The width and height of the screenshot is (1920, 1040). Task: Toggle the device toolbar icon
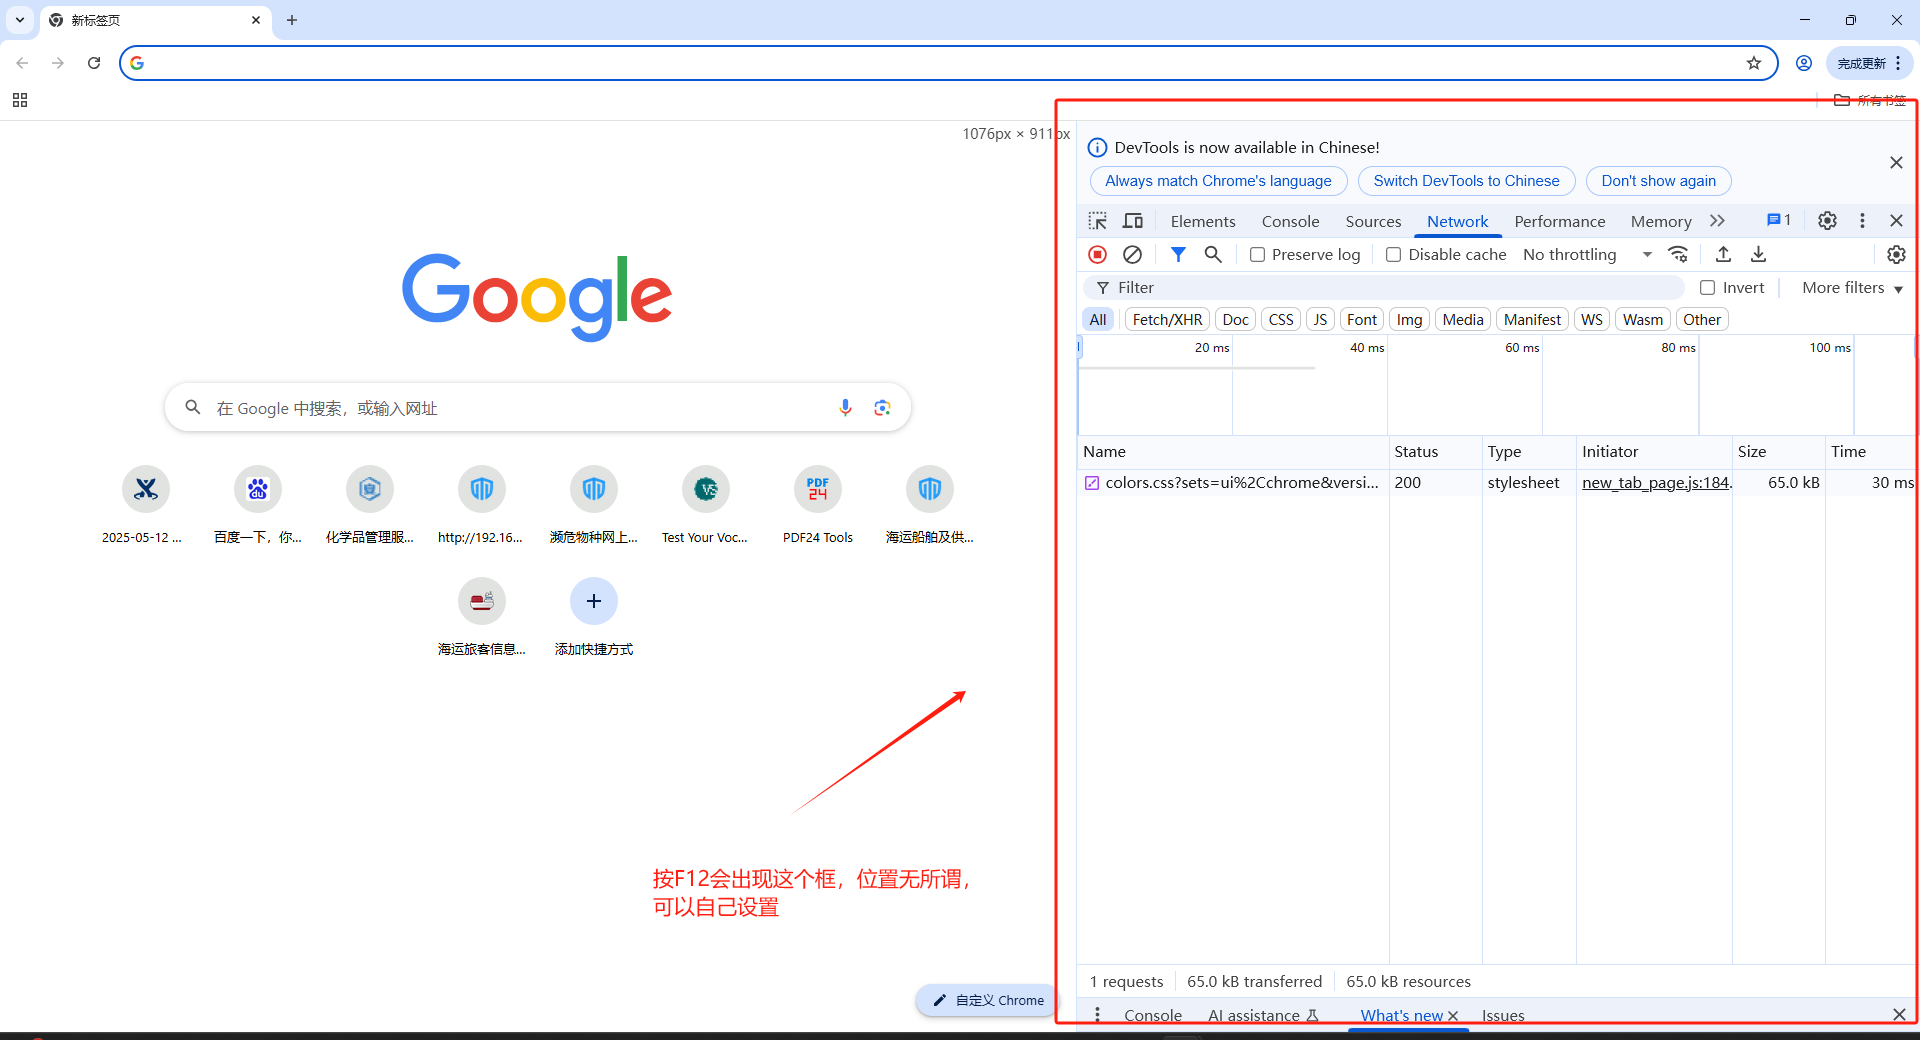1133,221
